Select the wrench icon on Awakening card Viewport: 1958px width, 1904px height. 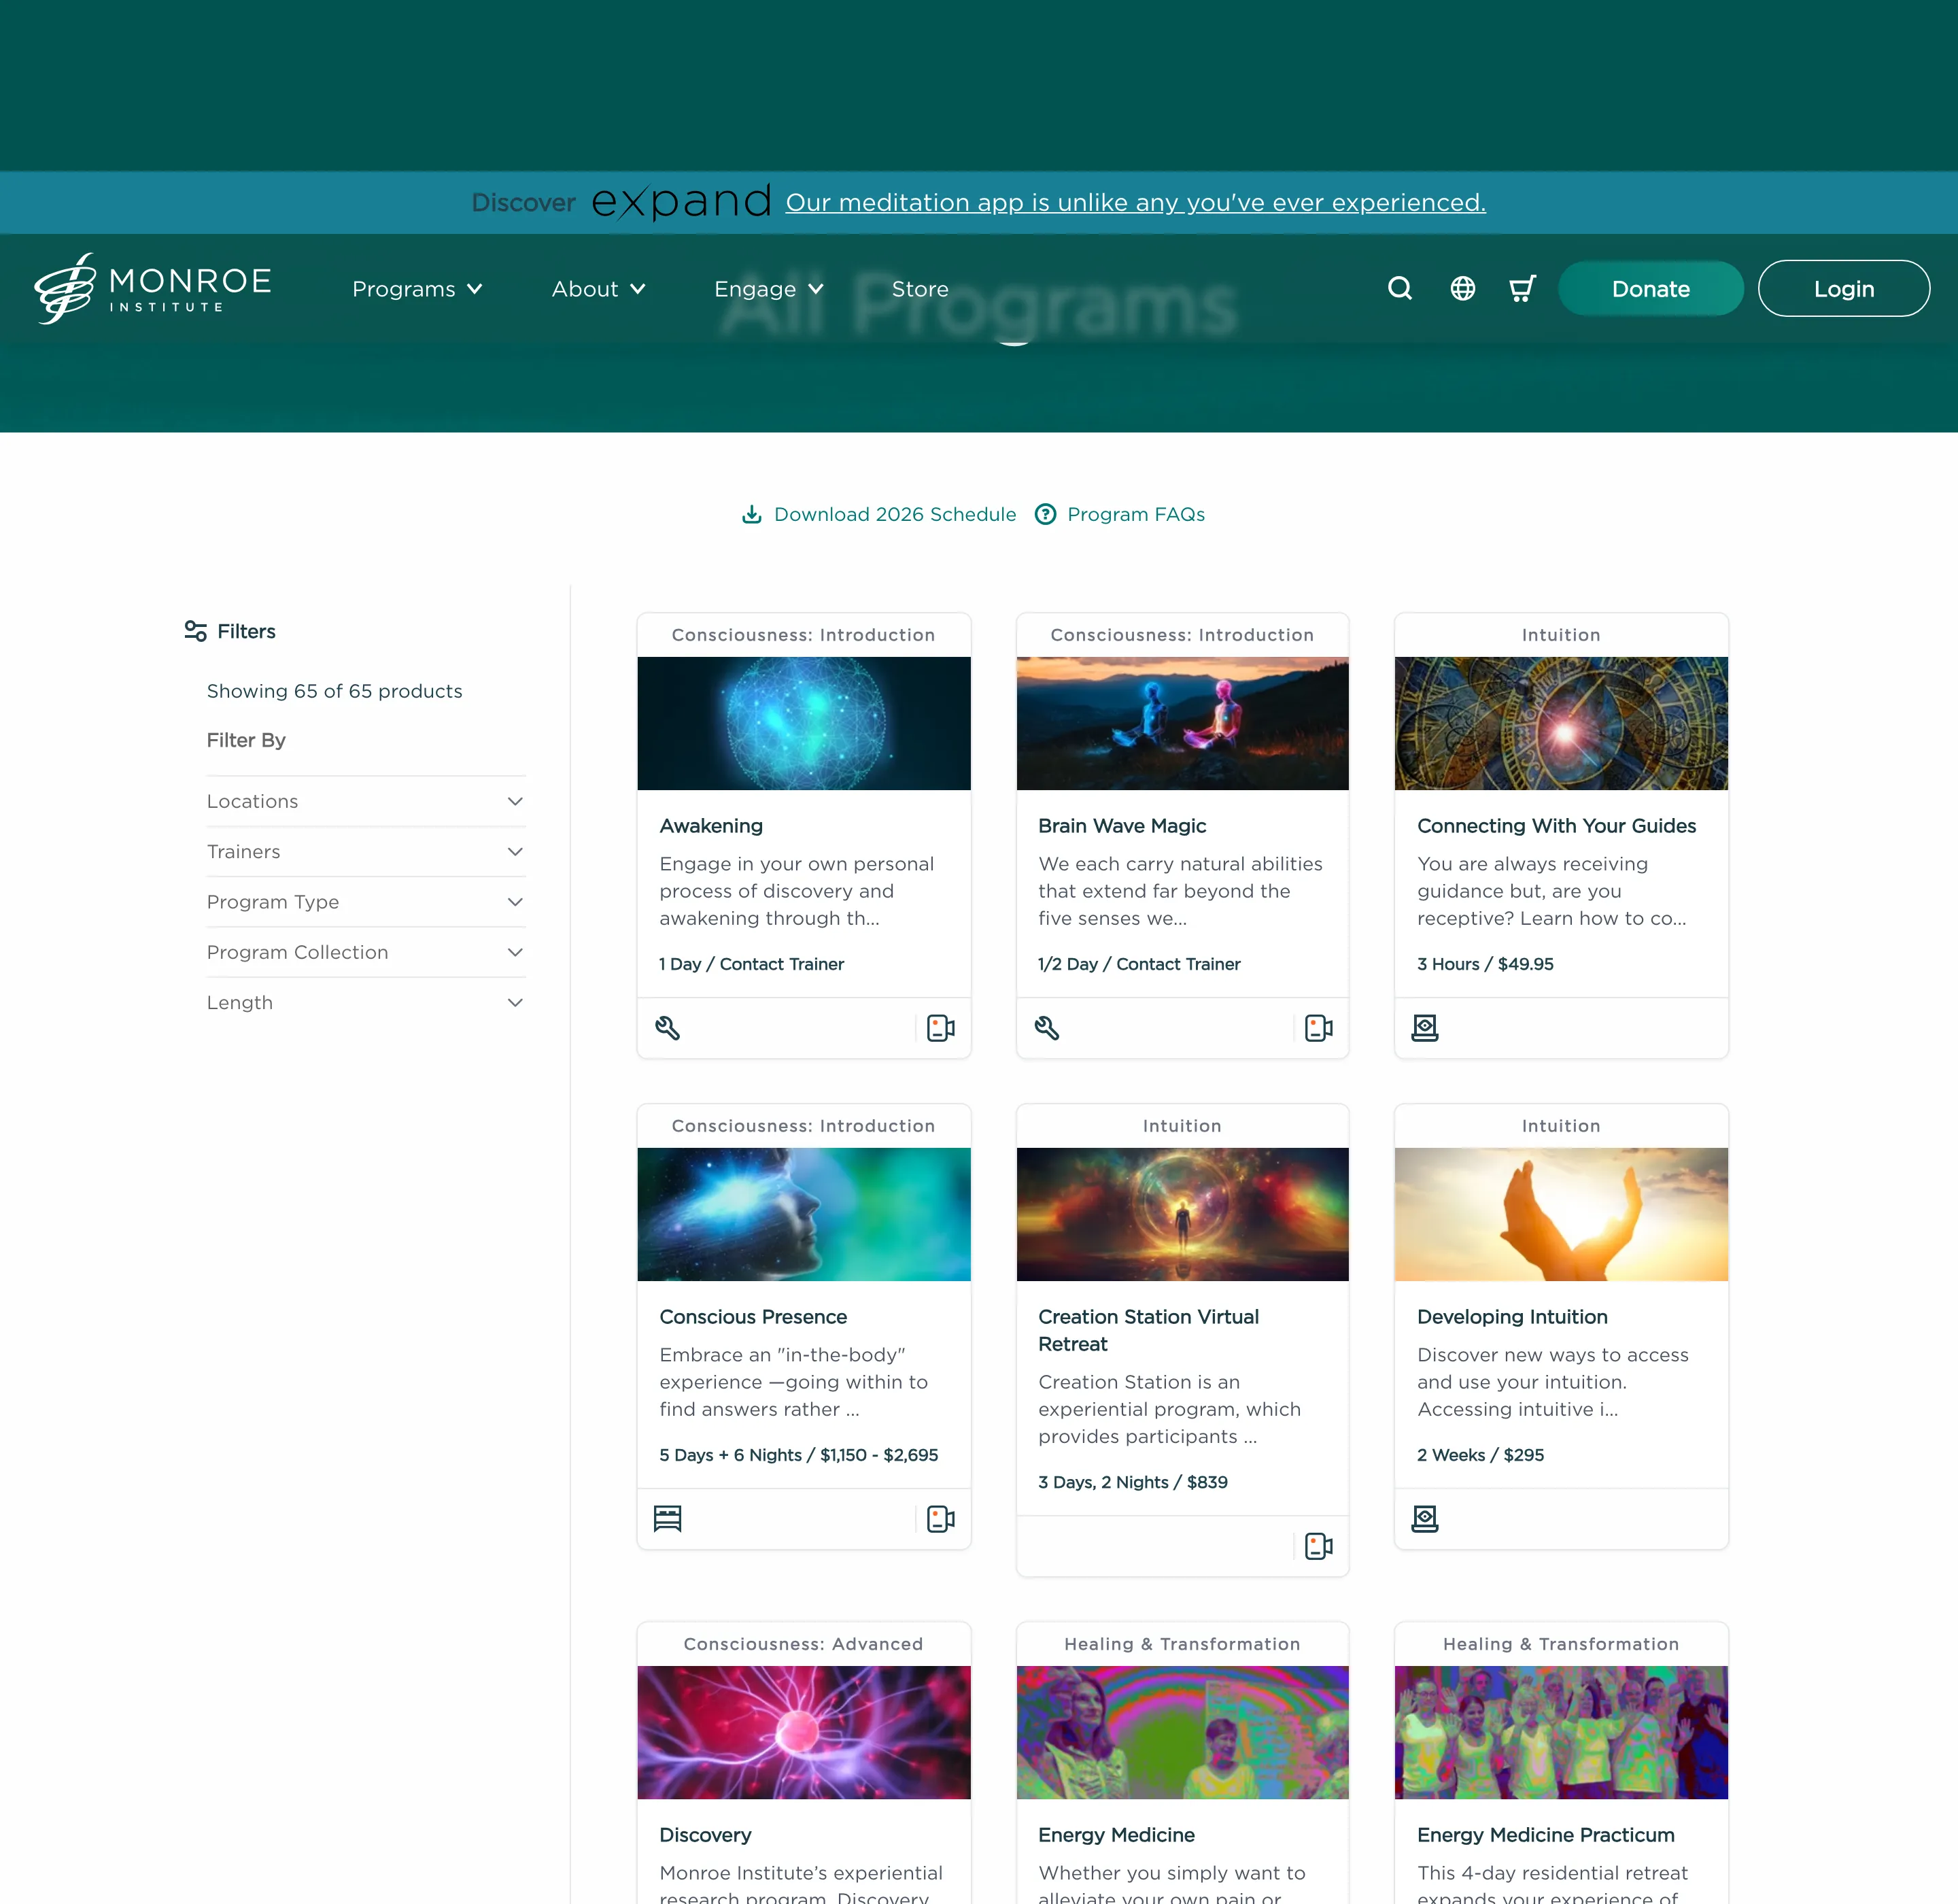[668, 1027]
